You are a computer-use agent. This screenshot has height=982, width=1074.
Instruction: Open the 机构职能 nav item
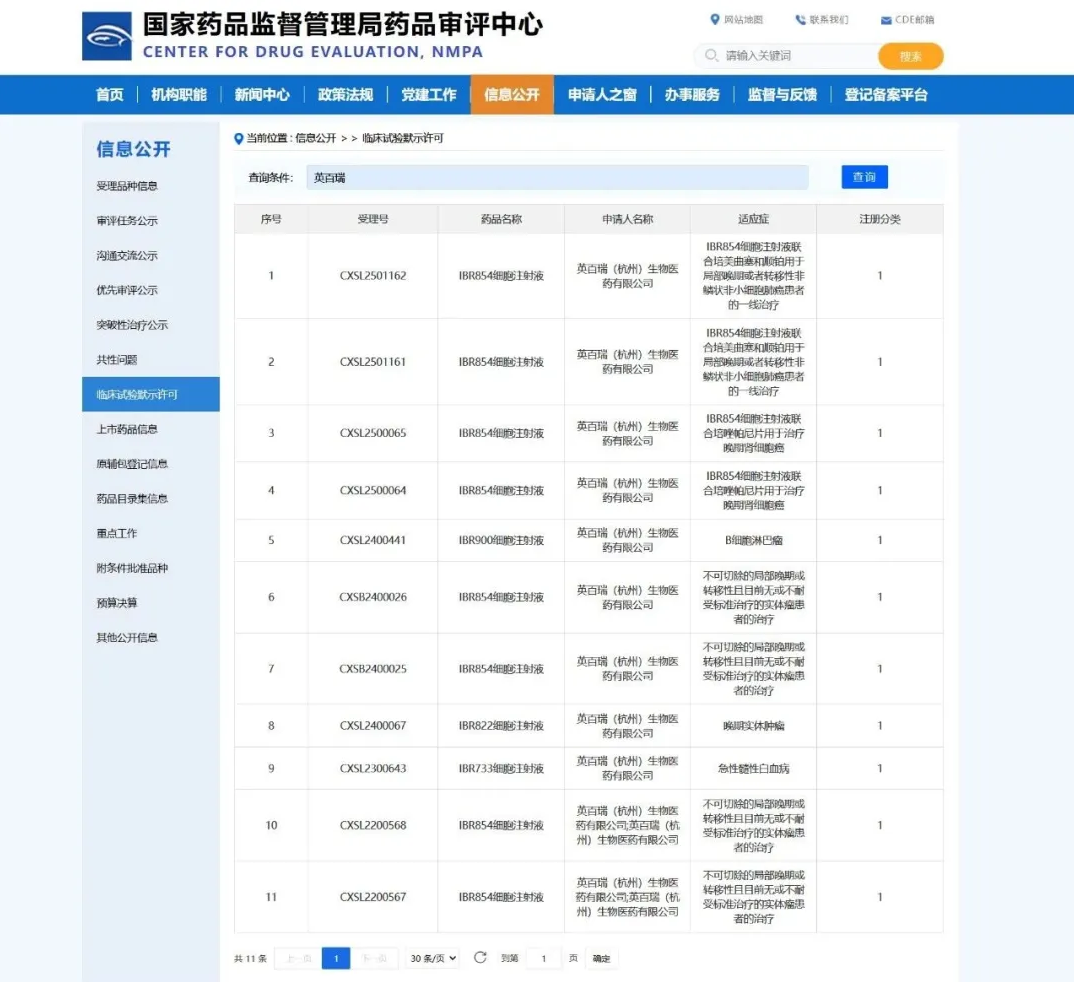tap(179, 95)
